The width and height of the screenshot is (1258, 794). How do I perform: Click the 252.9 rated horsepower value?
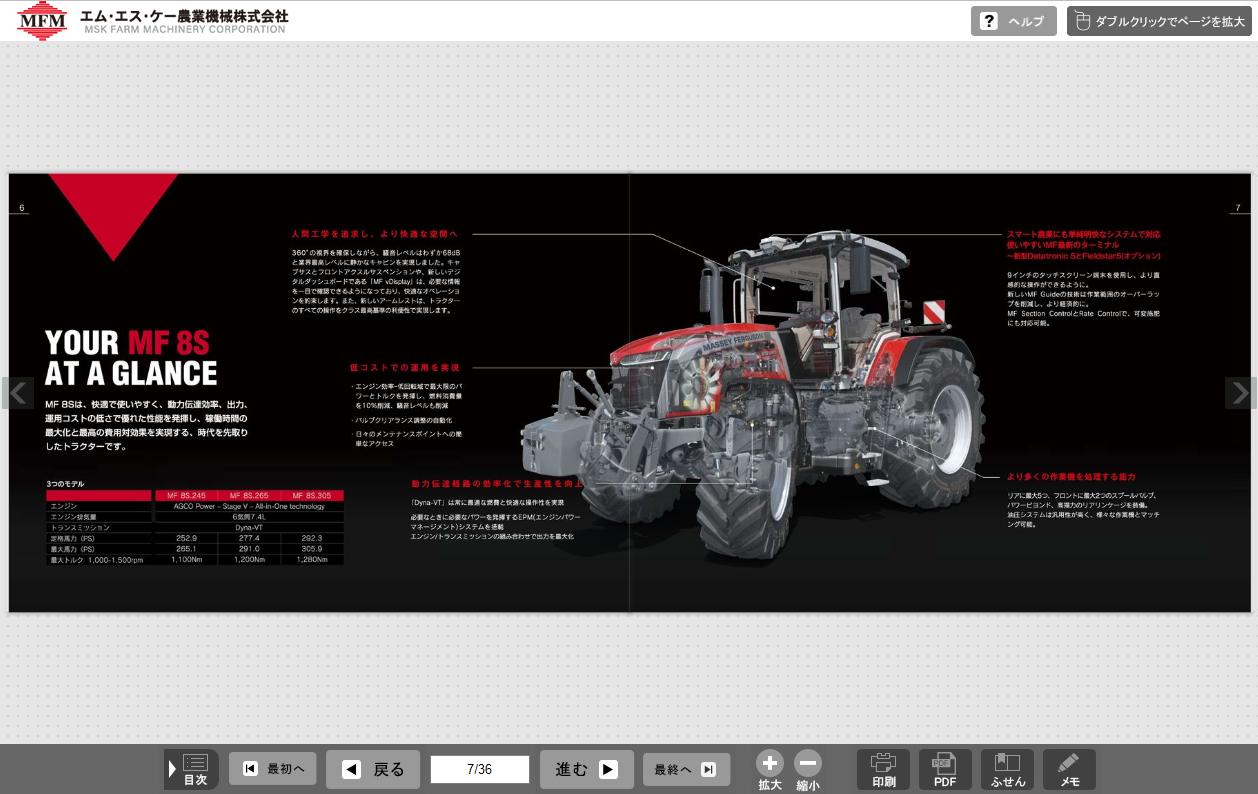[186, 538]
